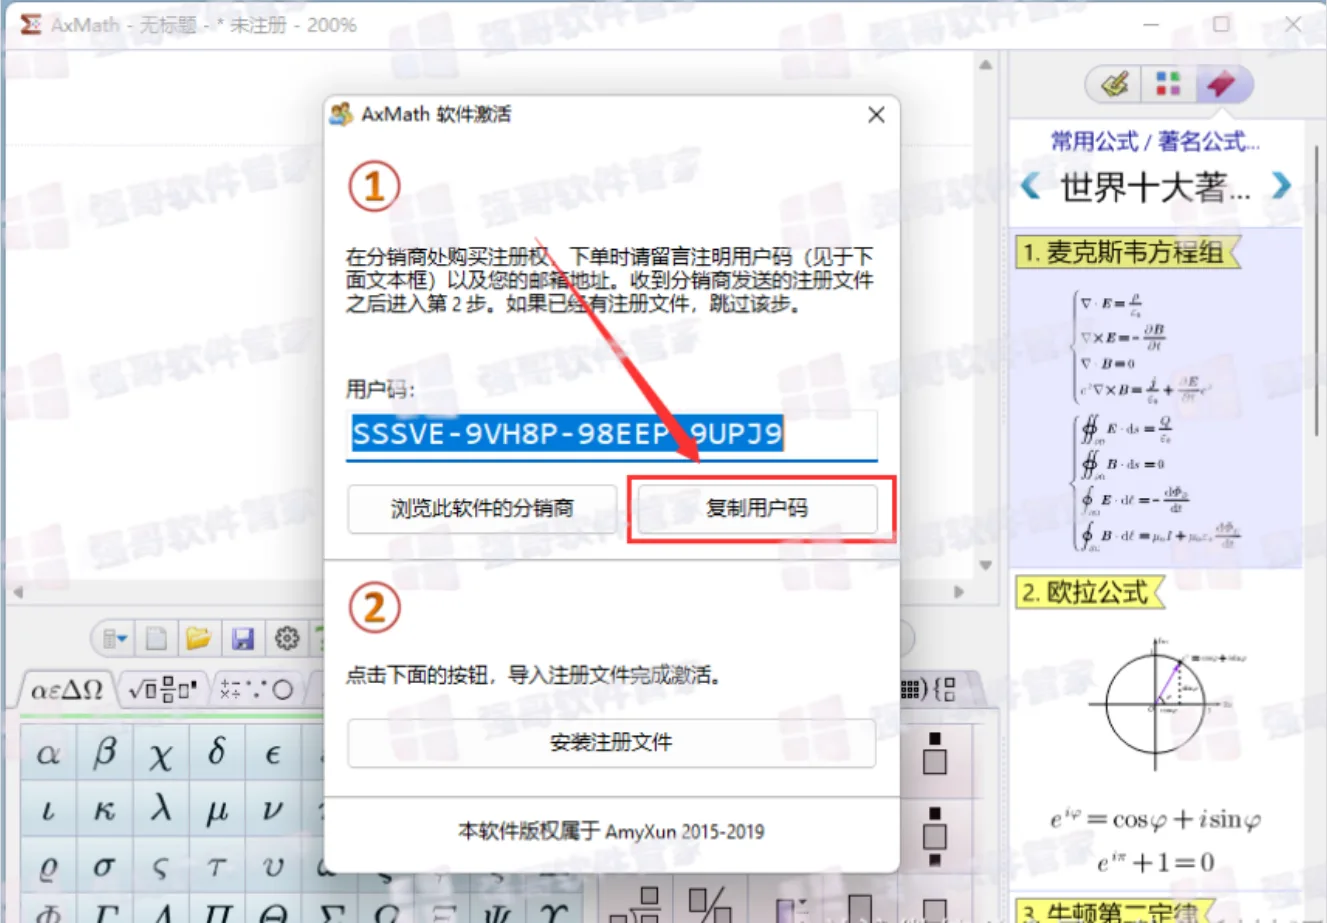Insert Greek letter upsilon
1327x923 pixels.
click(272, 867)
